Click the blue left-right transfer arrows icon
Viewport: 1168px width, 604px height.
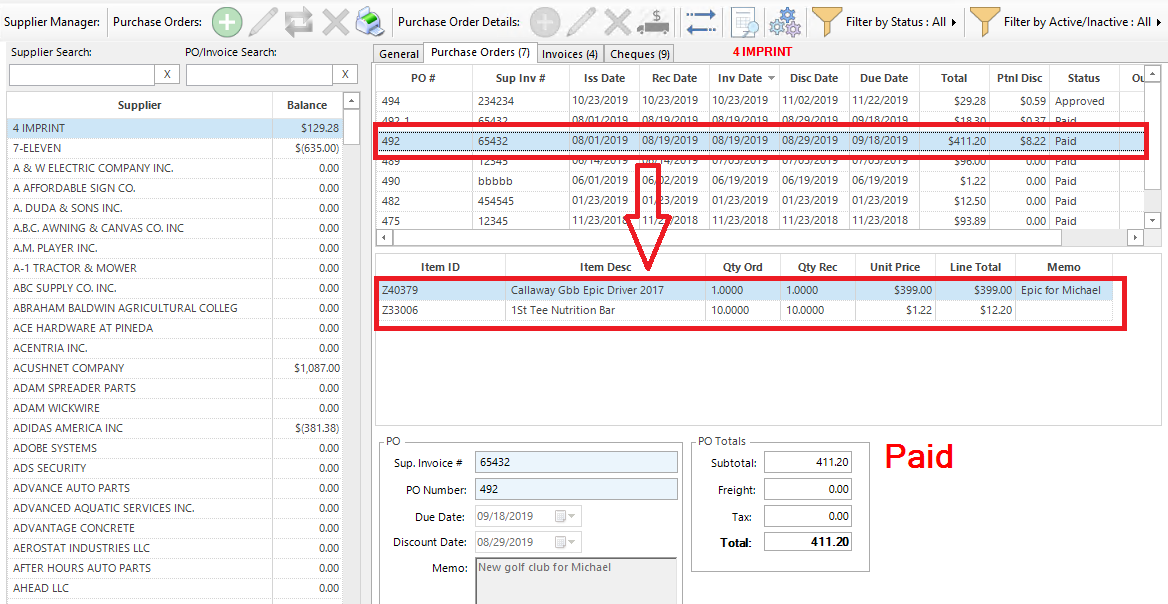tap(701, 21)
